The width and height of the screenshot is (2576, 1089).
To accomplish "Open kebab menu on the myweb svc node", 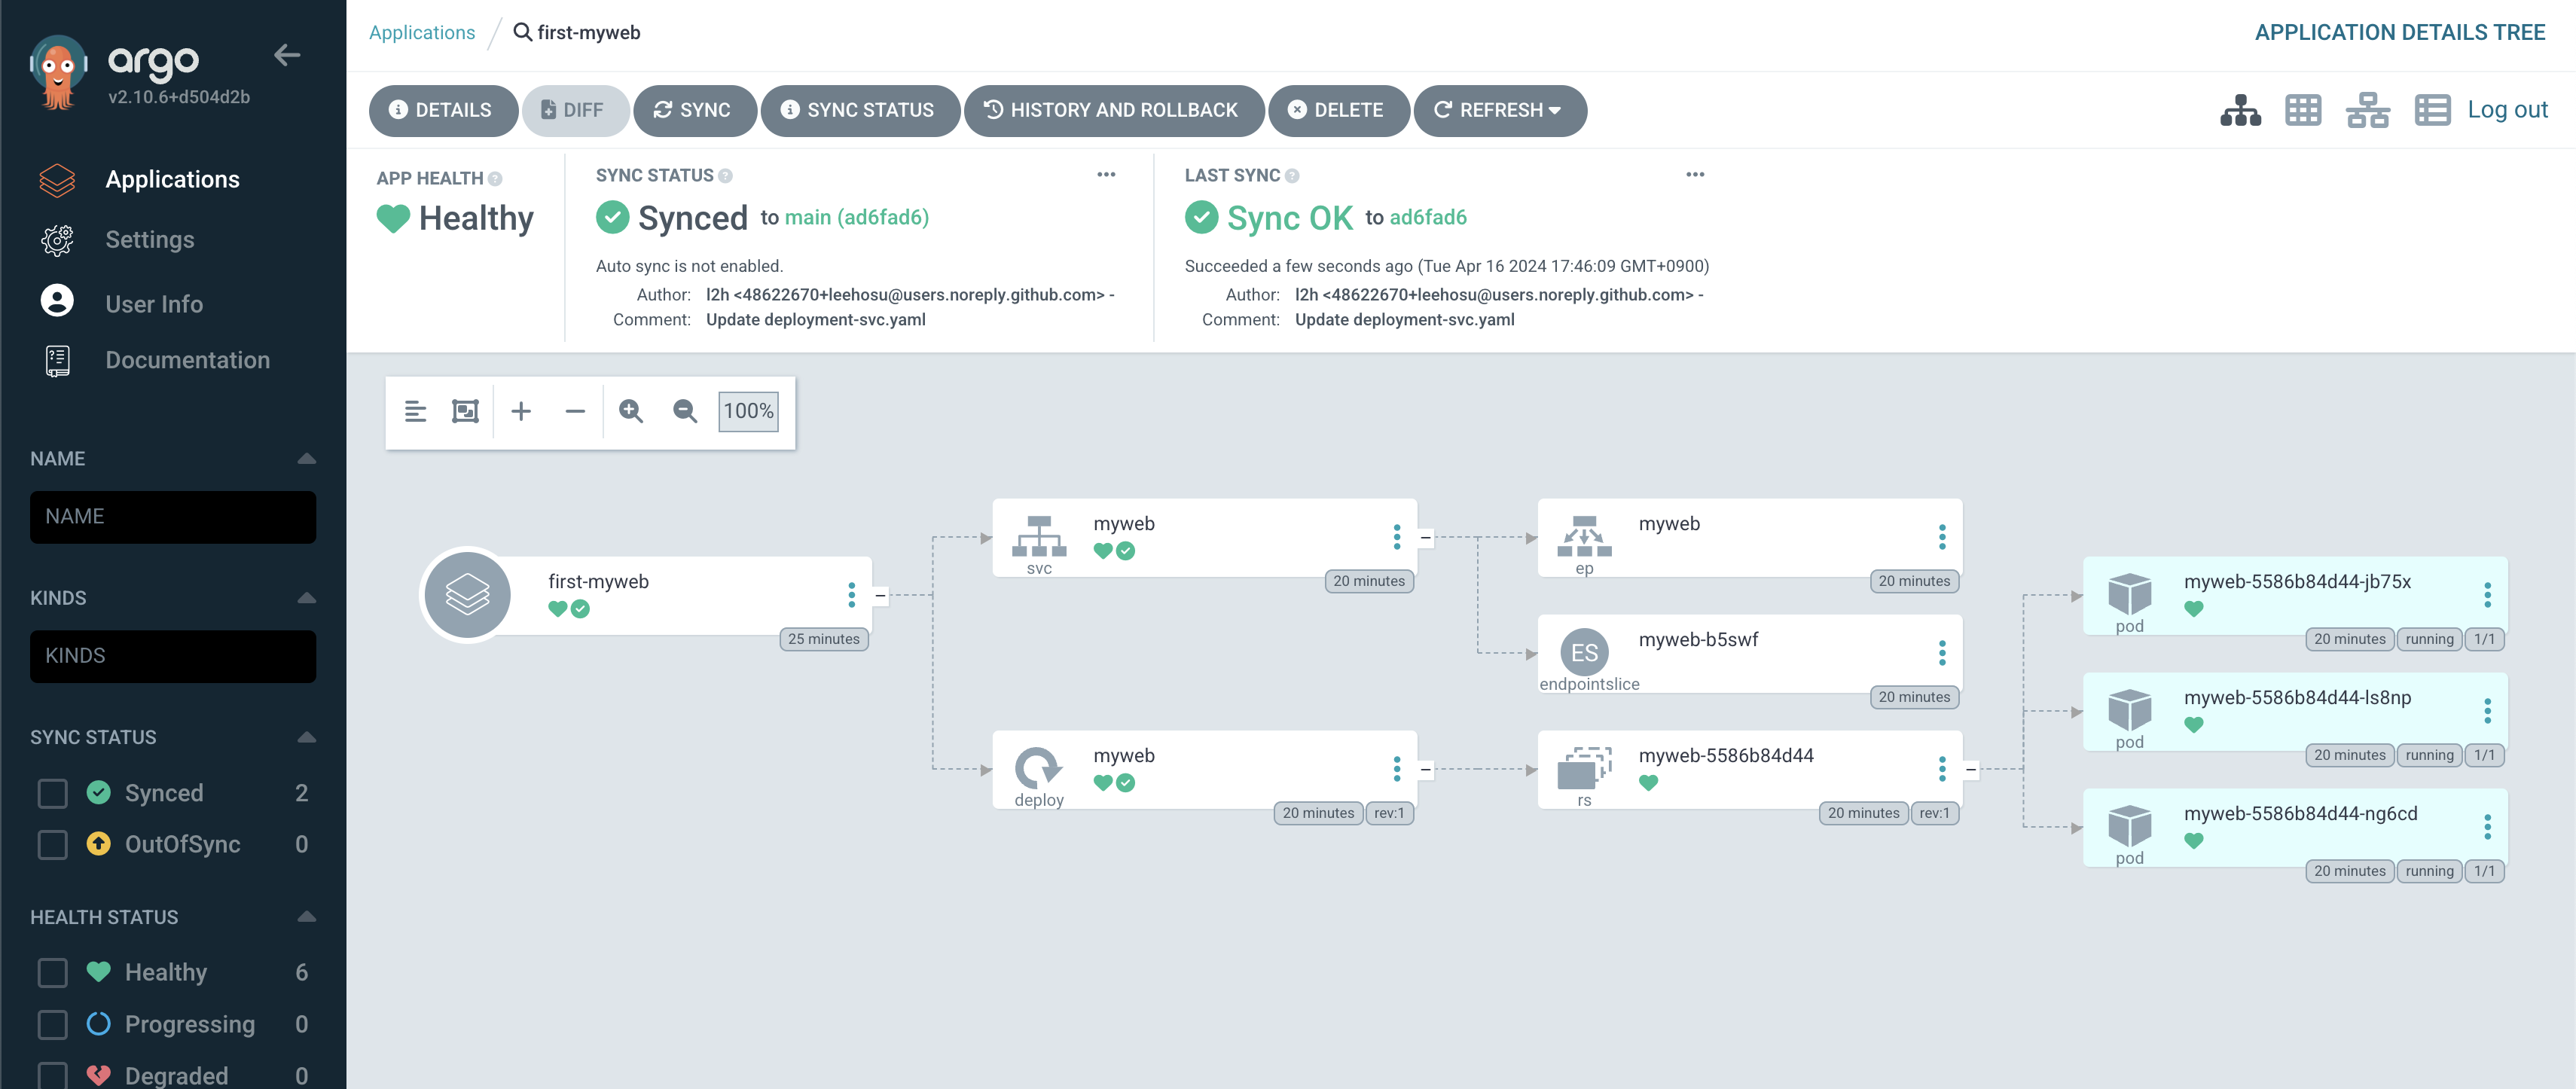I will pos(1396,537).
